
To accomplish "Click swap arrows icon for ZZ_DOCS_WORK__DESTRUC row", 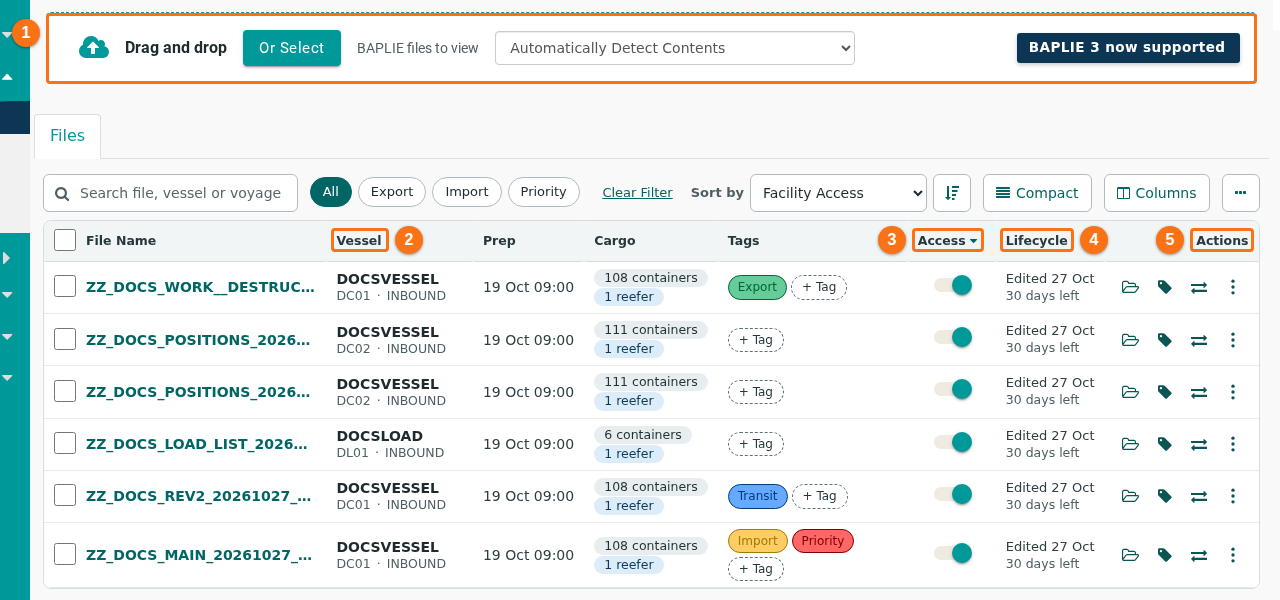I will pos(1199,287).
